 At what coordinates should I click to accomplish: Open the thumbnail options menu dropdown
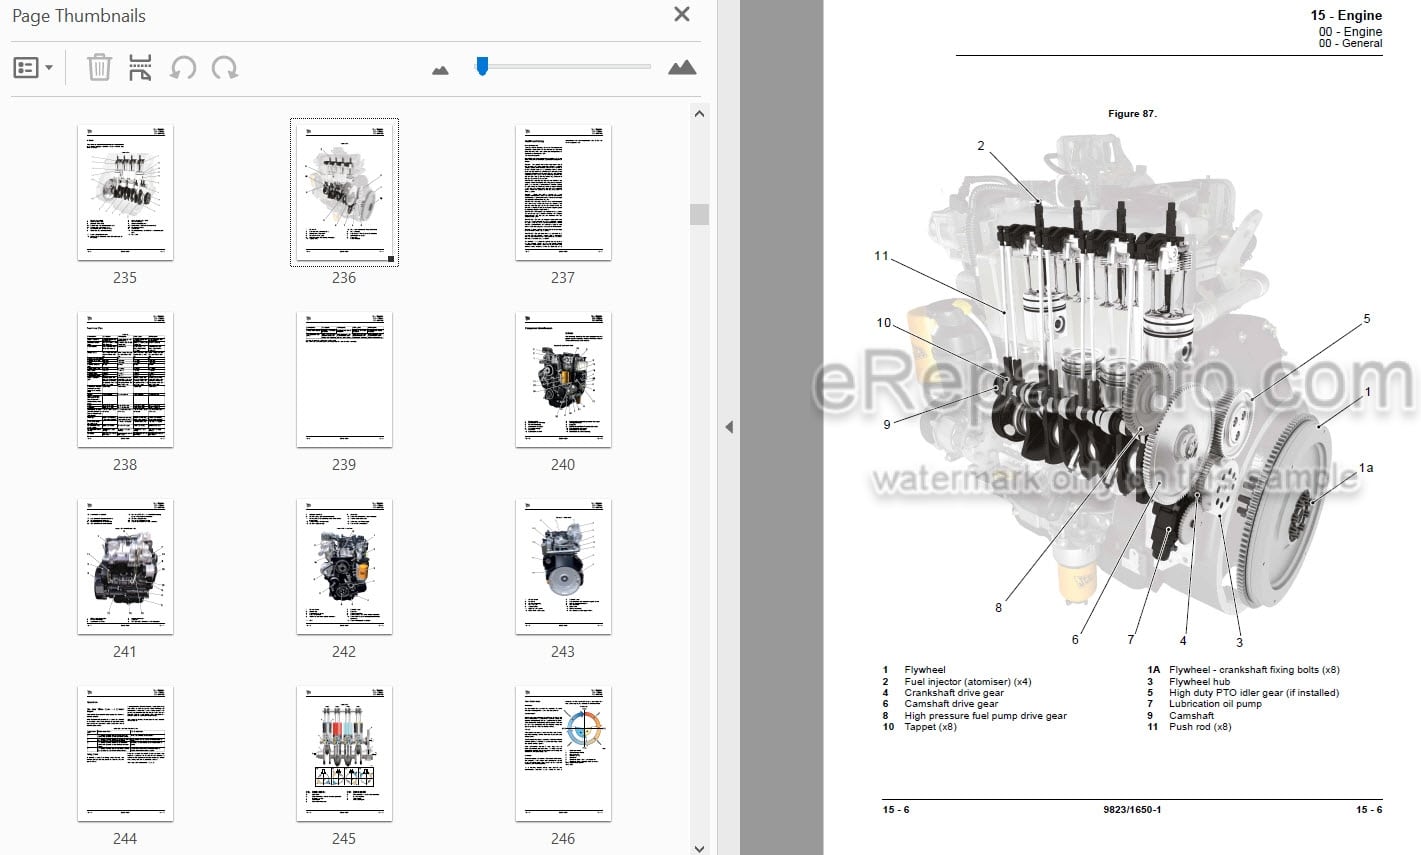click(x=33, y=68)
